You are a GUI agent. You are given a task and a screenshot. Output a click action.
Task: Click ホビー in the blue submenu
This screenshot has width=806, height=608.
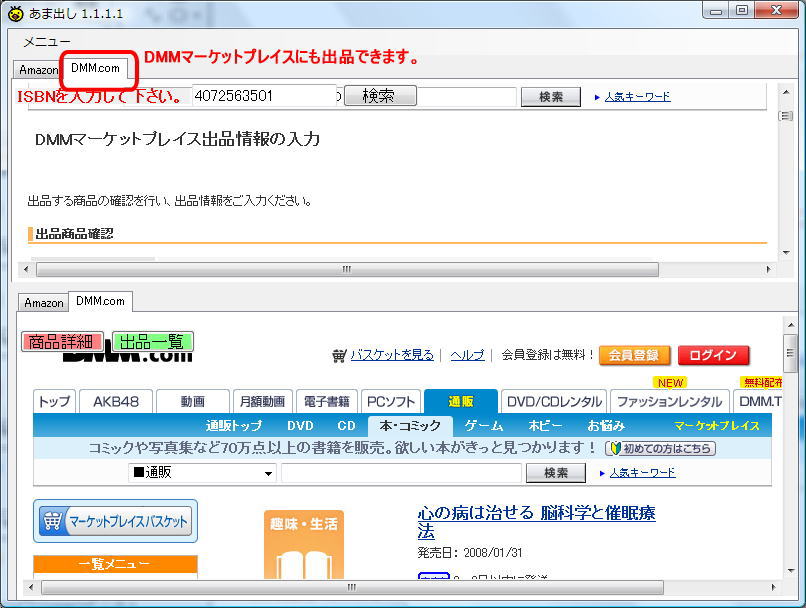tap(545, 426)
